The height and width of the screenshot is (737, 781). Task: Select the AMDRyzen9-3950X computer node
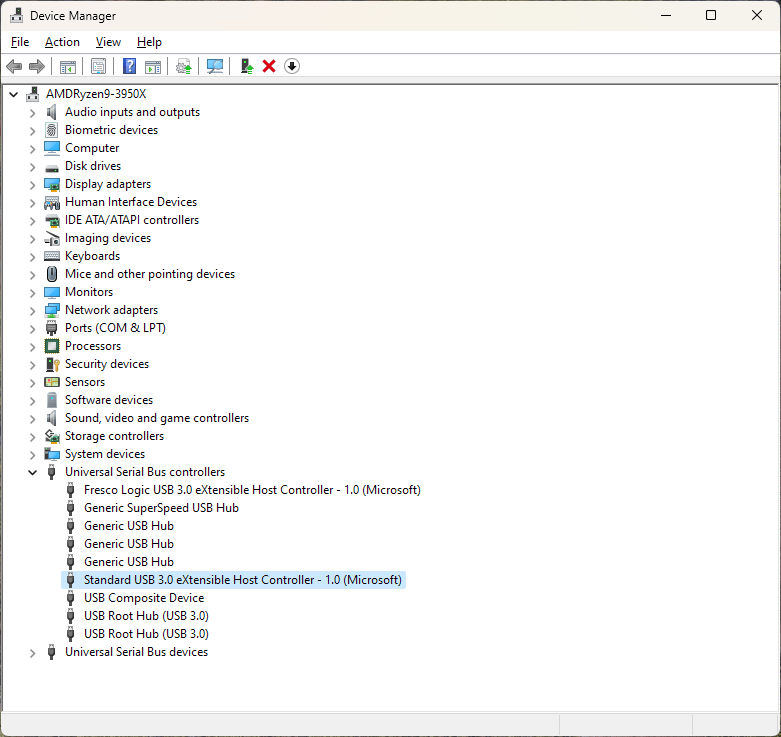point(96,94)
